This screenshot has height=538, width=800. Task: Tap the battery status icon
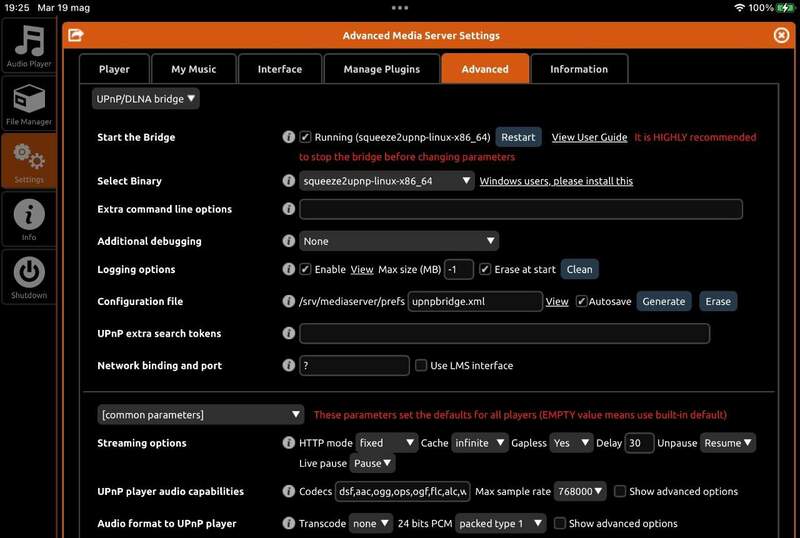[x=785, y=8]
